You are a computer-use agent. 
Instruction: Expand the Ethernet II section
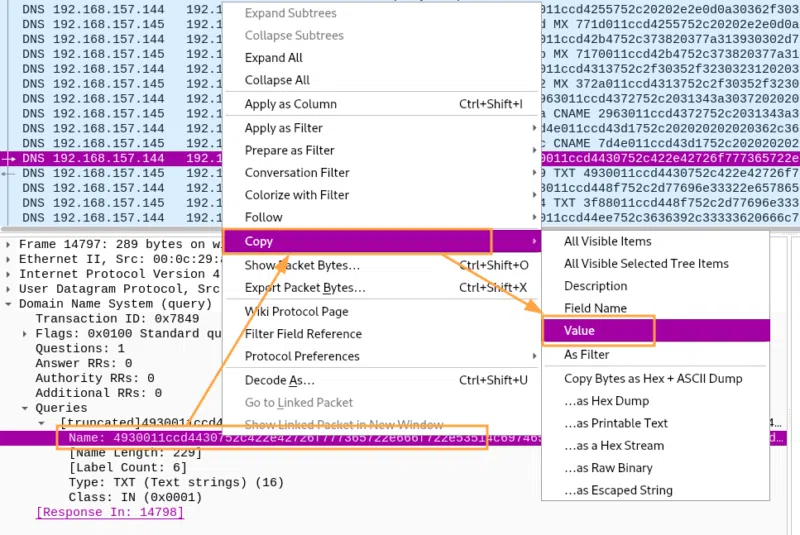[x=9, y=258]
